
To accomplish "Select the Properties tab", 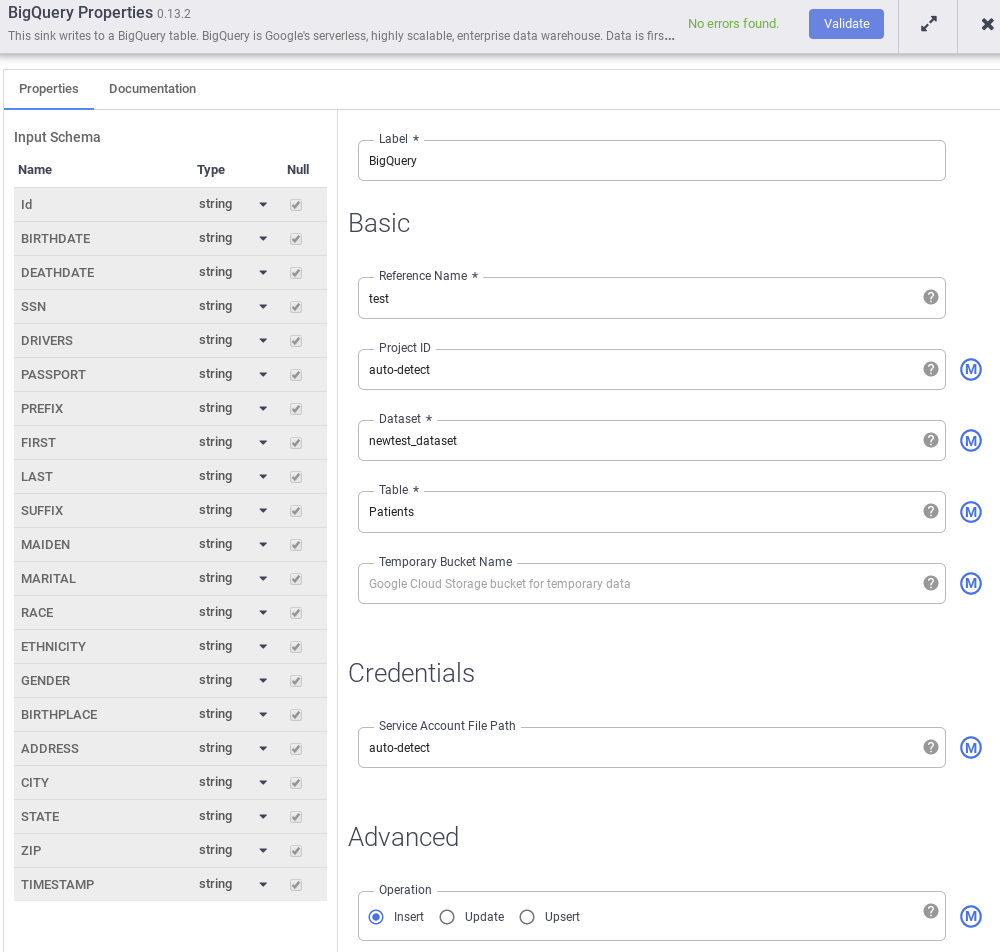I will tap(49, 89).
